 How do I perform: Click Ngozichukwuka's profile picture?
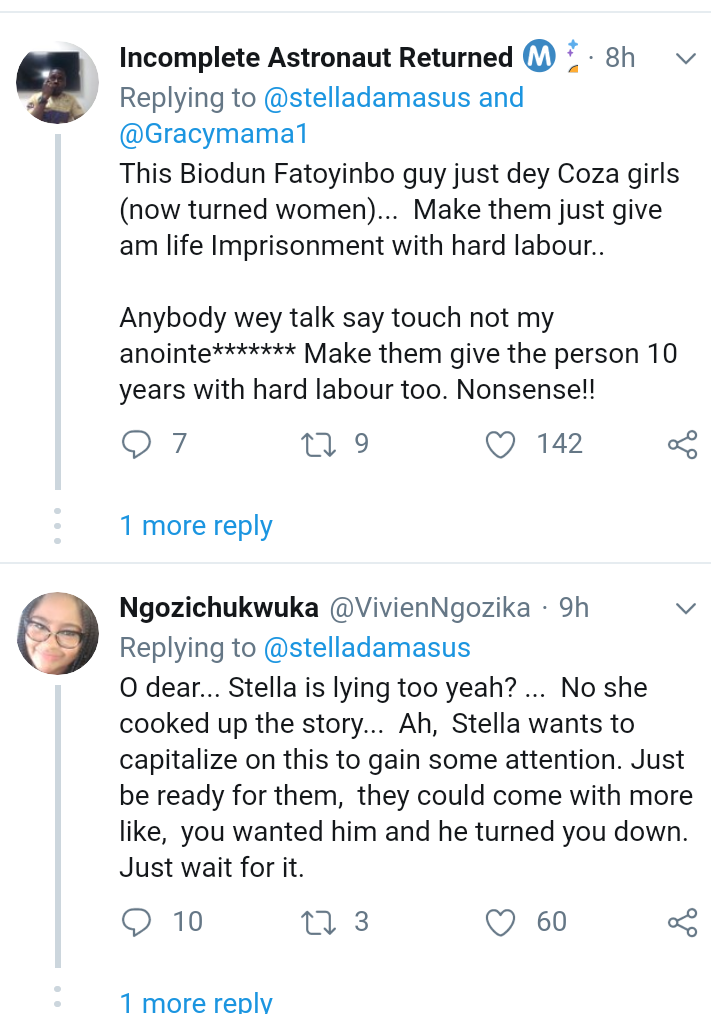point(58,633)
